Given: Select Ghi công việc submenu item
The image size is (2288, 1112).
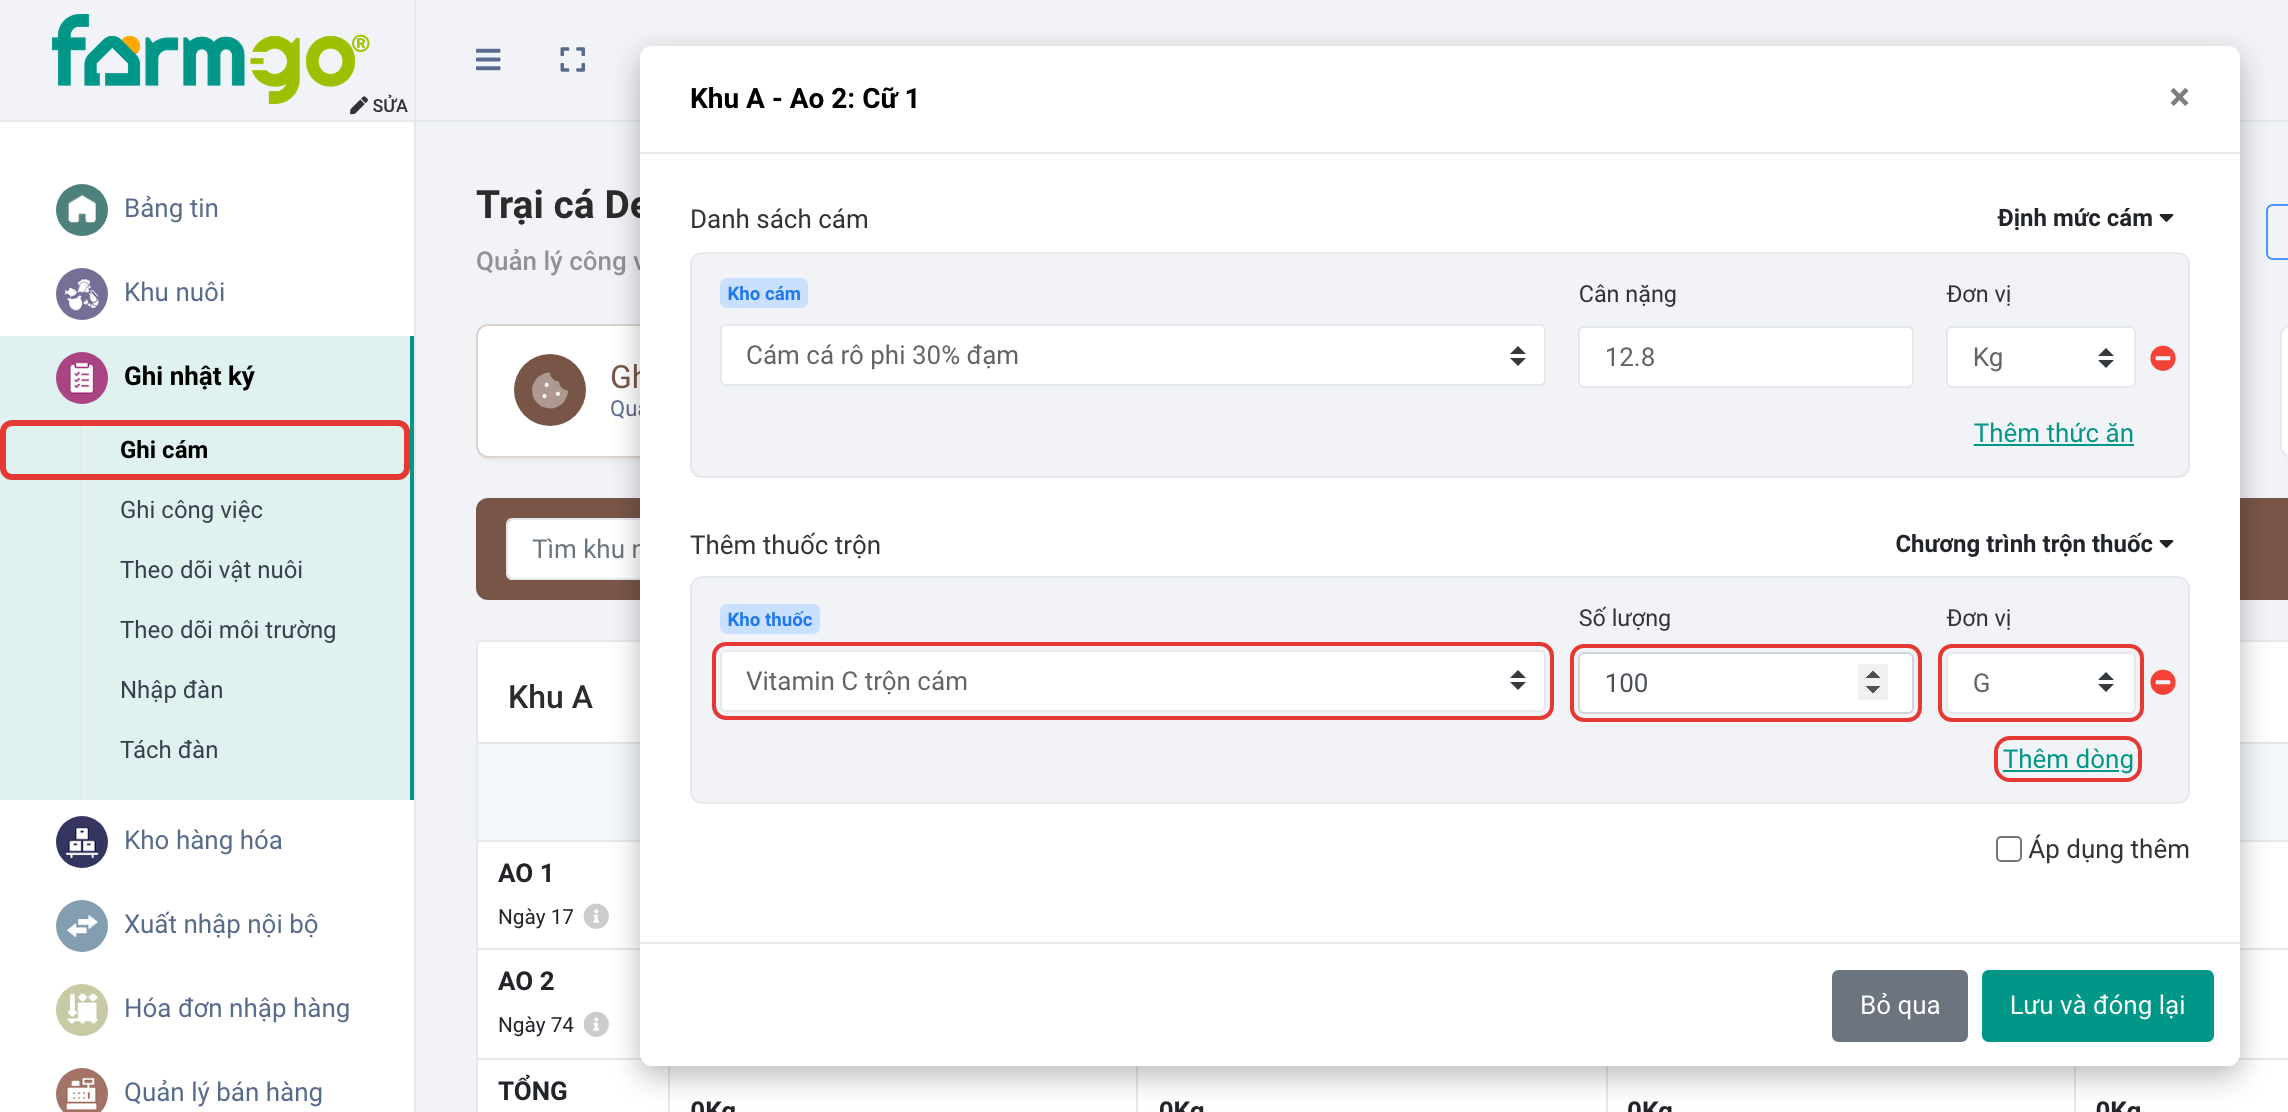Looking at the screenshot, I should click(x=191, y=510).
